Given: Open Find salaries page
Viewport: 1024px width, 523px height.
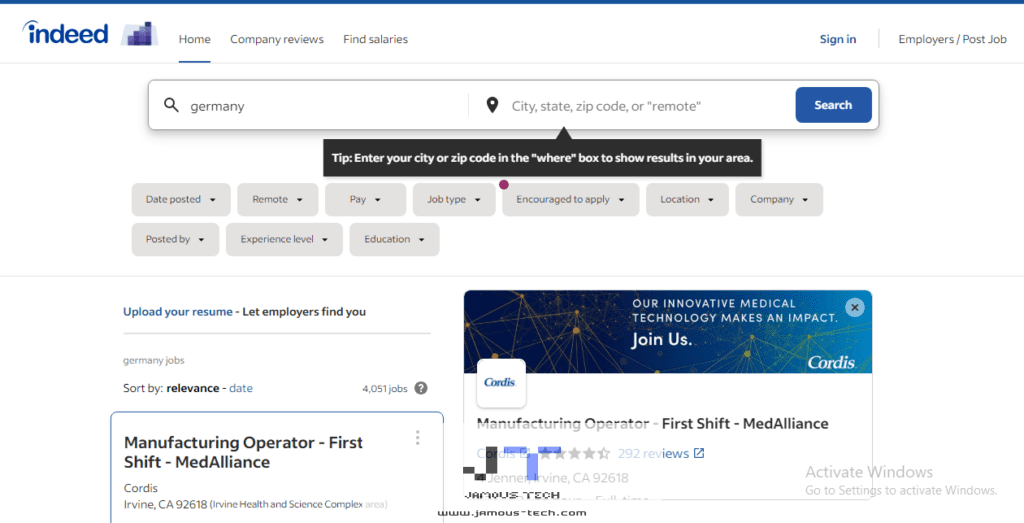Looking at the screenshot, I should [x=376, y=39].
